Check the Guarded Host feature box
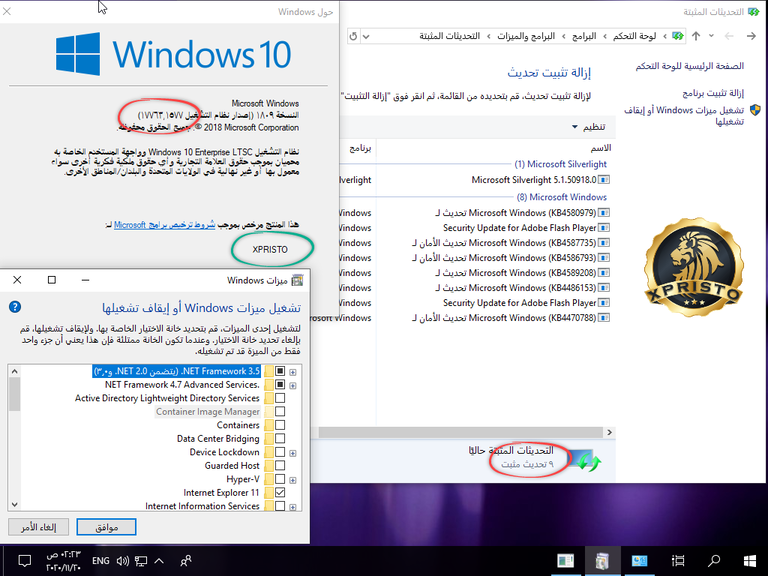Viewport: 768px width, 576px height. pyautogui.click(x=280, y=466)
